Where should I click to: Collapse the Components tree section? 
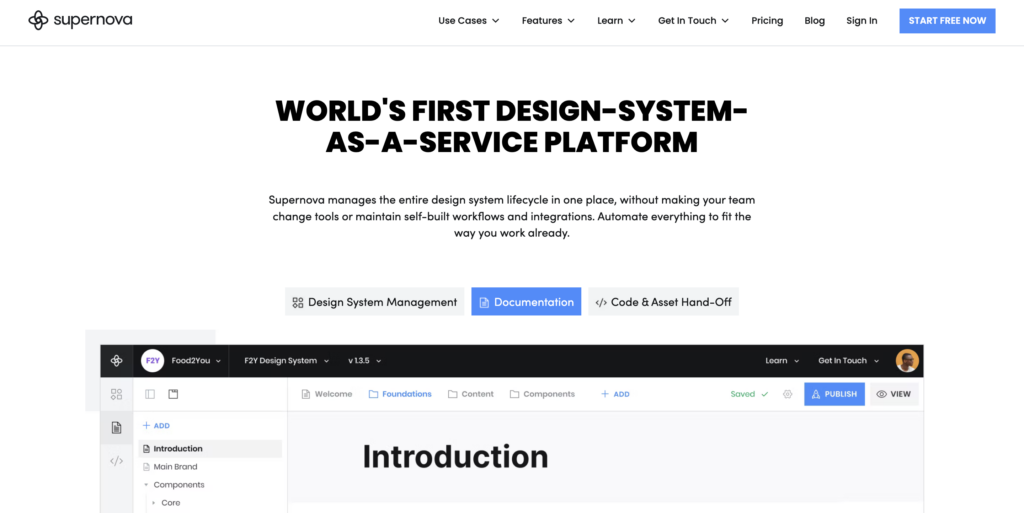[x=146, y=485]
